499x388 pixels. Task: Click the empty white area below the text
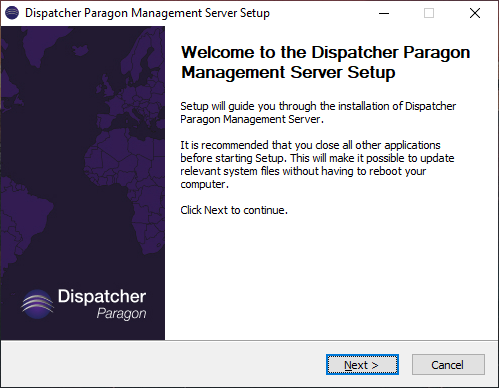pos(332,277)
